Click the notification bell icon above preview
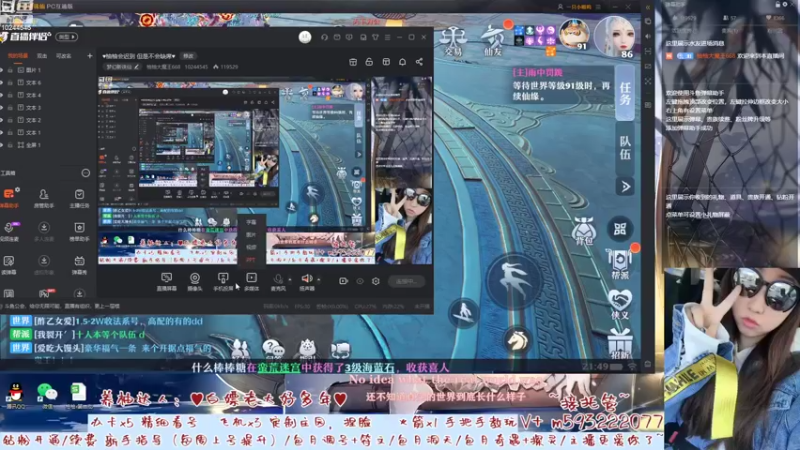 click(403, 62)
